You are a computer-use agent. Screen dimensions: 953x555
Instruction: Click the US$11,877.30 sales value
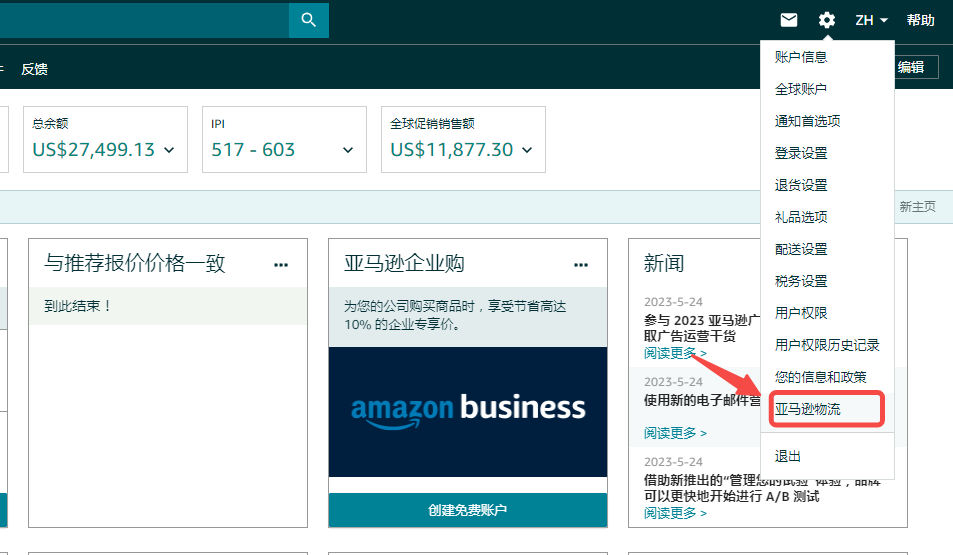pos(452,150)
